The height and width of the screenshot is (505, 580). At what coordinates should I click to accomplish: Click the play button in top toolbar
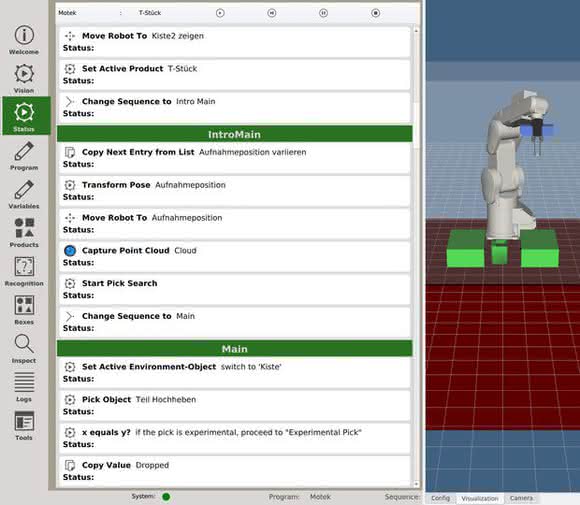220,13
